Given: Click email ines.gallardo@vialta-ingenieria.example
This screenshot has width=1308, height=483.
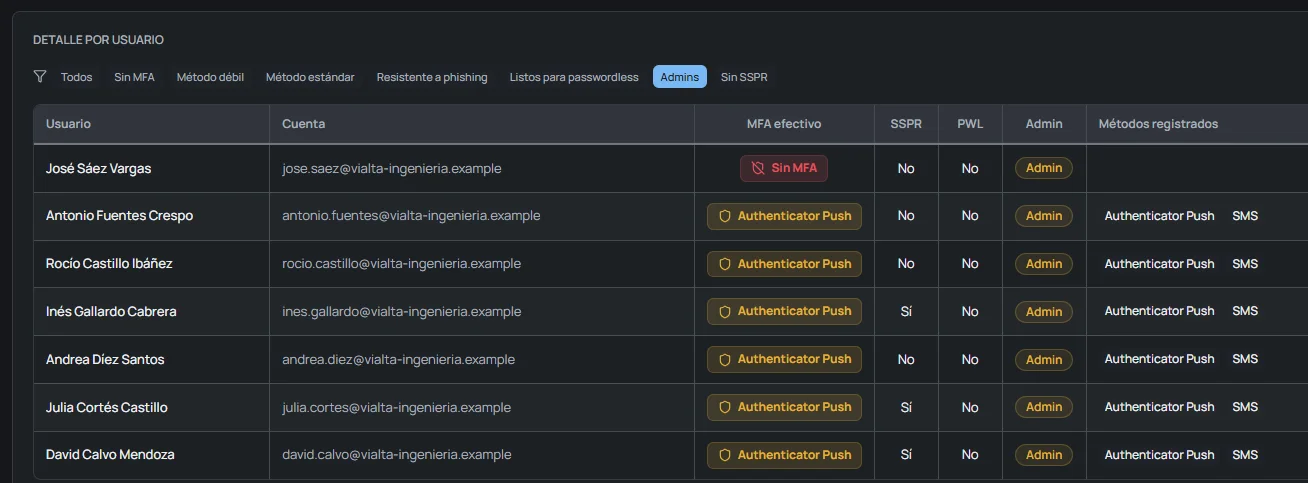Looking at the screenshot, I should [401, 312].
